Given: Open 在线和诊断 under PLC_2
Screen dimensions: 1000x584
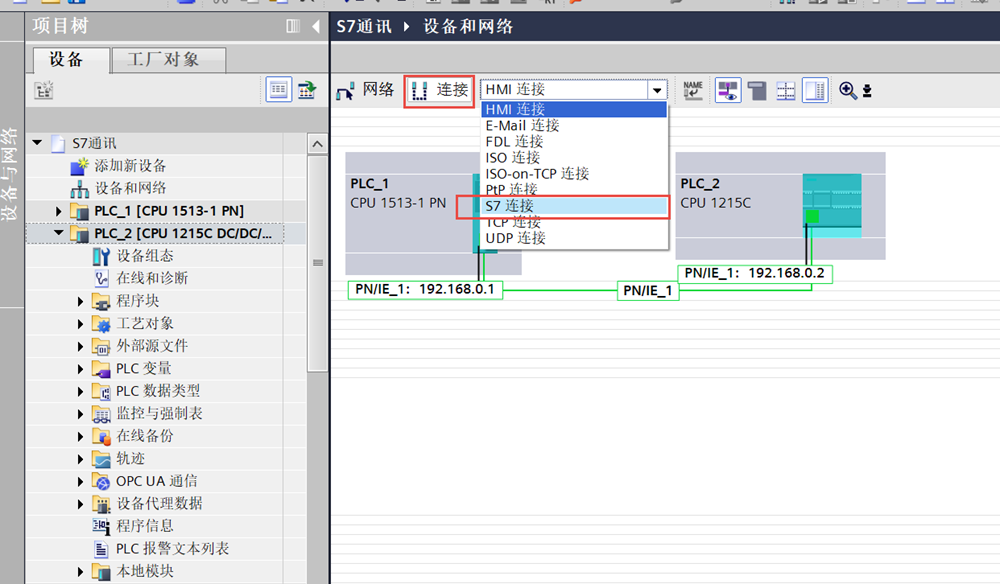Looking at the screenshot, I should pyautogui.click(x=151, y=278).
